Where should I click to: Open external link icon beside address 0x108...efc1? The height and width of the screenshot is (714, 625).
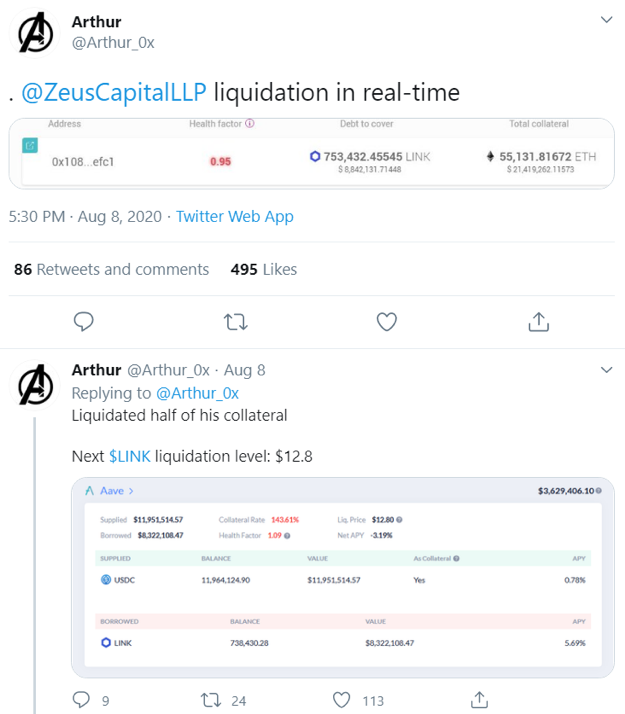(30, 146)
